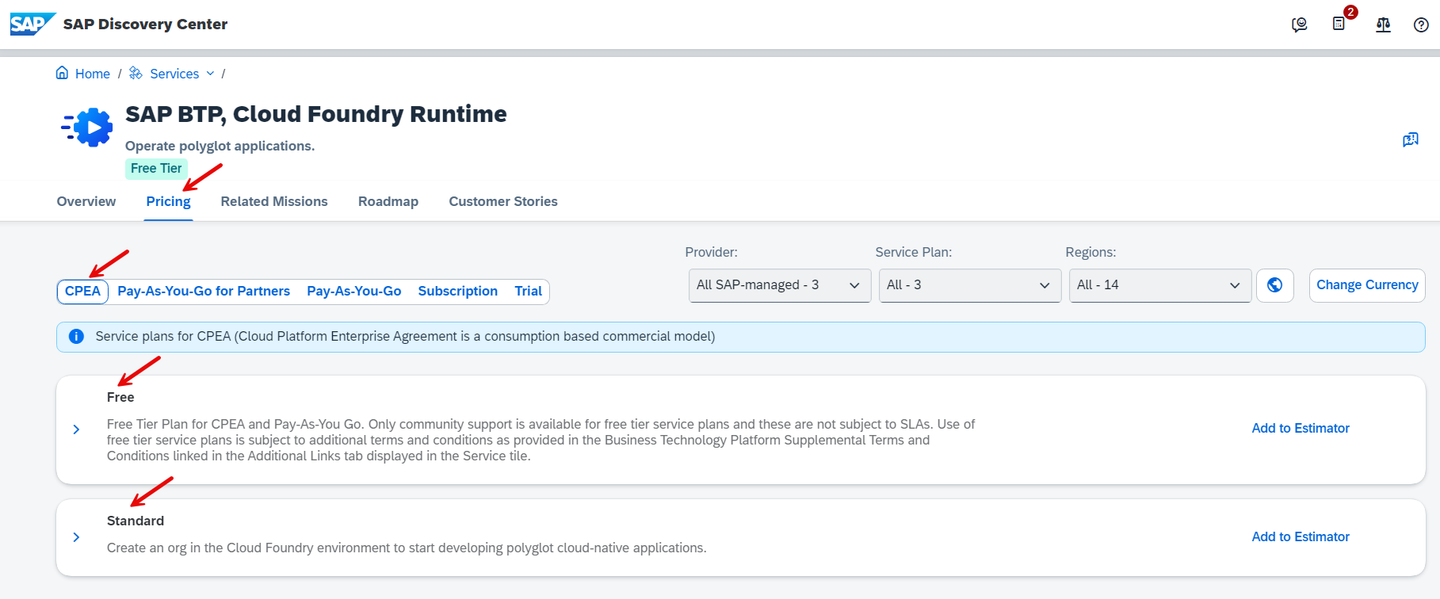1440x599 pixels.
Task: Click the Service Plan: label
Action: pos(915,252)
